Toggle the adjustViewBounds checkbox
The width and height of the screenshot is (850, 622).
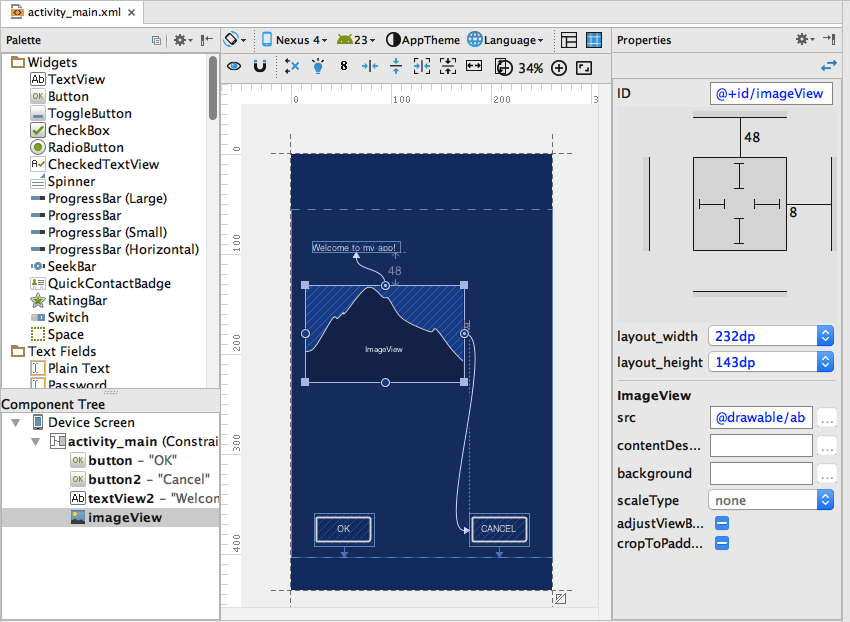[x=722, y=523]
